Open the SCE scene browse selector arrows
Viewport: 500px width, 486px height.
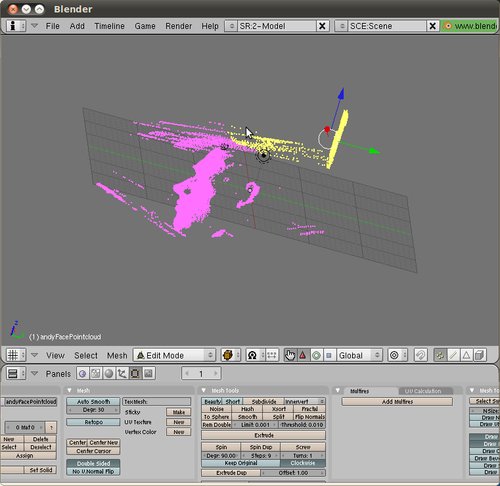(x=341, y=26)
